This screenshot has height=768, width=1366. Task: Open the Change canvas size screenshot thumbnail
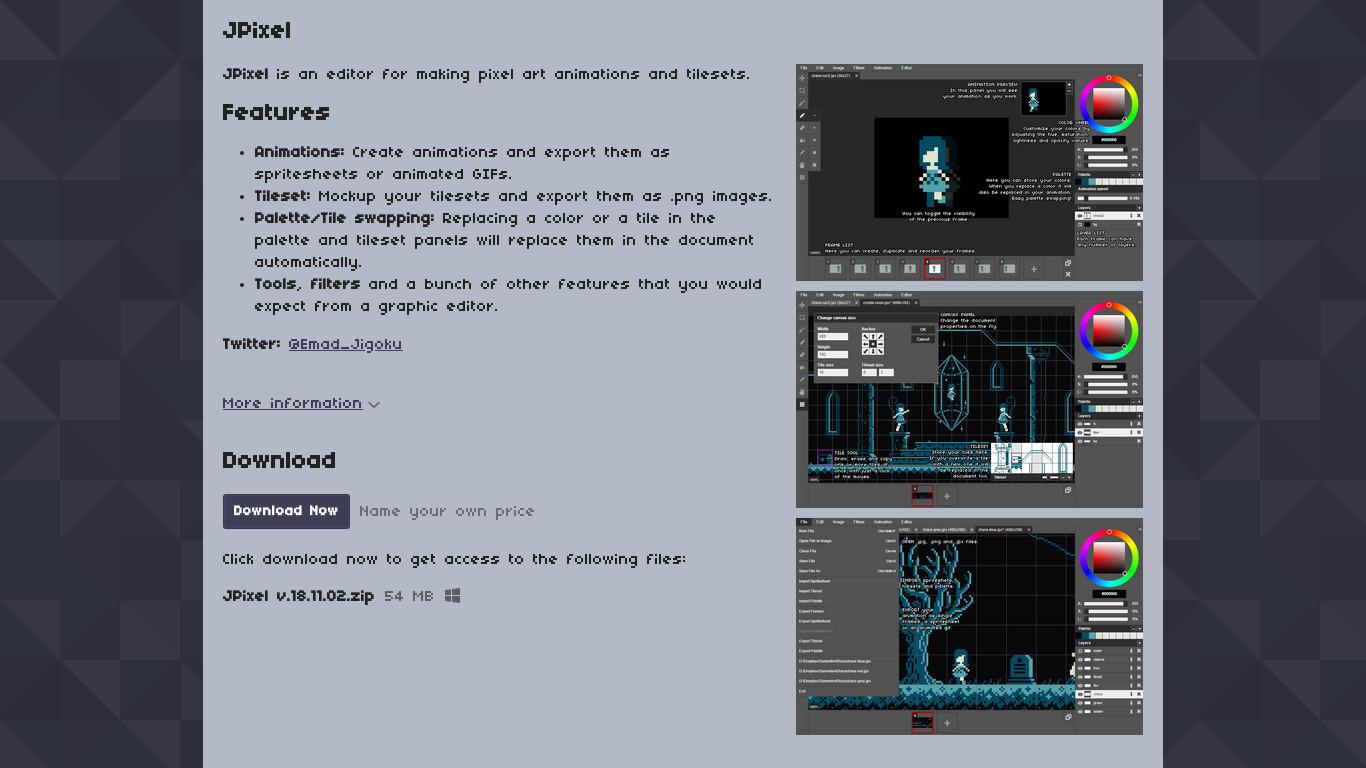pos(969,400)
